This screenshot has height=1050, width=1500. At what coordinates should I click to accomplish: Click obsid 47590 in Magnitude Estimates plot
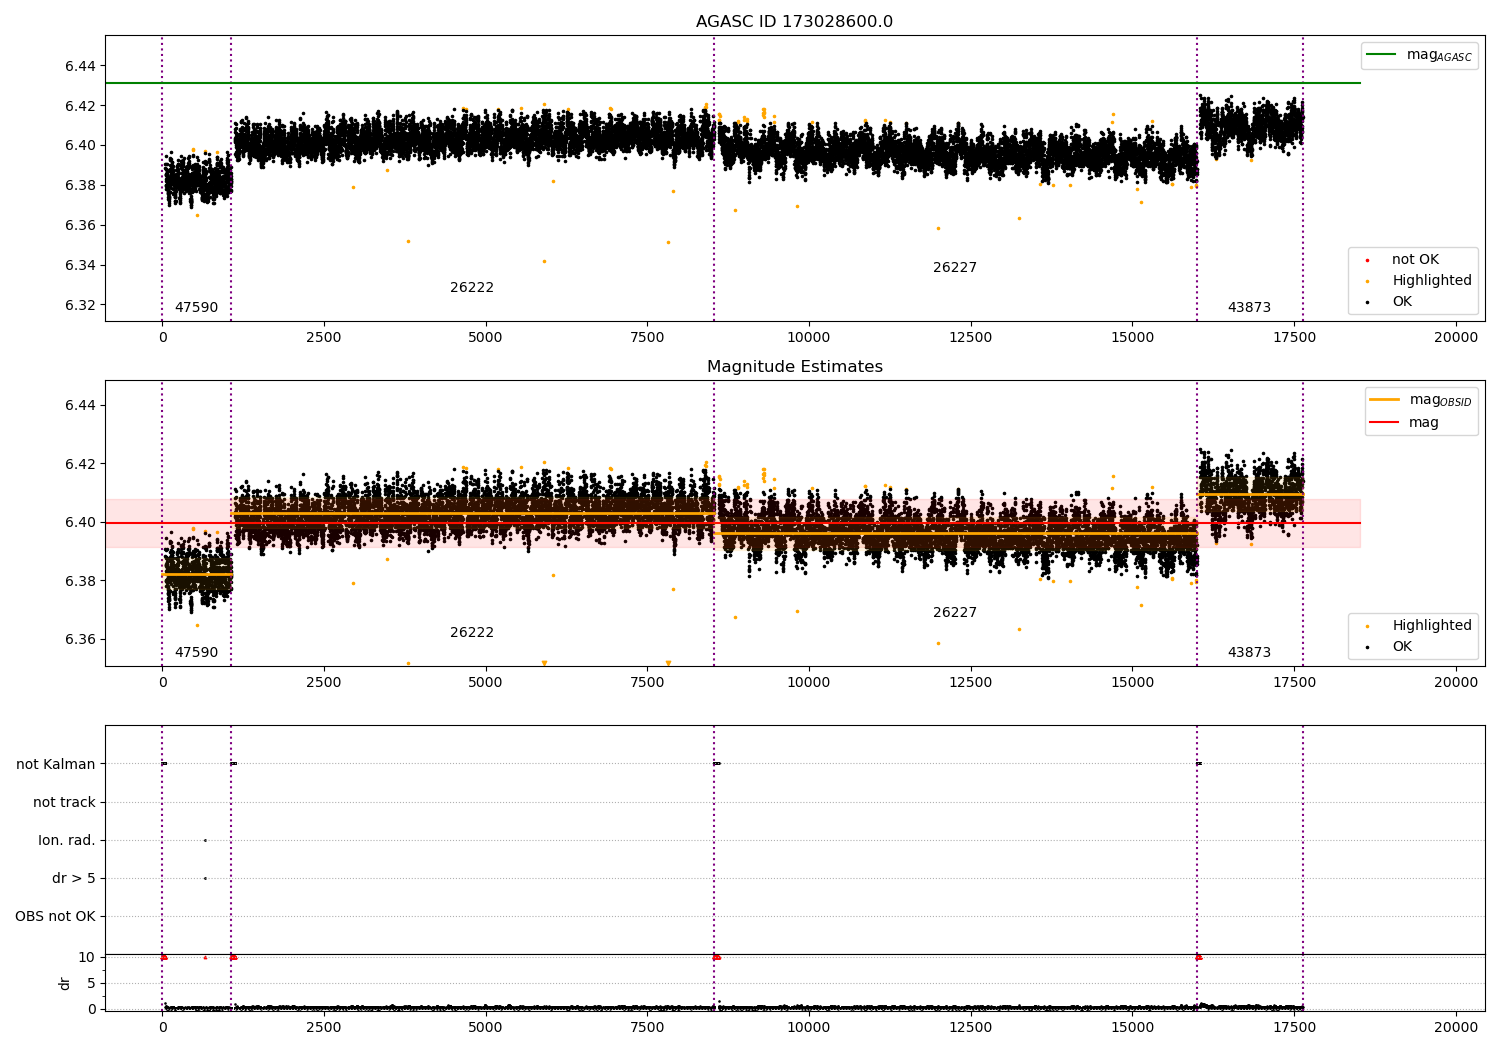[x=196, y=653]
